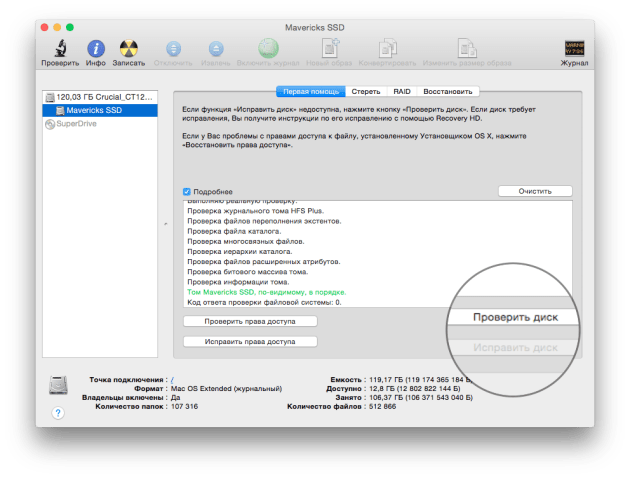Click the Доступно 12,8 ГБ value
630x478 pixels.
coord(415,388)
